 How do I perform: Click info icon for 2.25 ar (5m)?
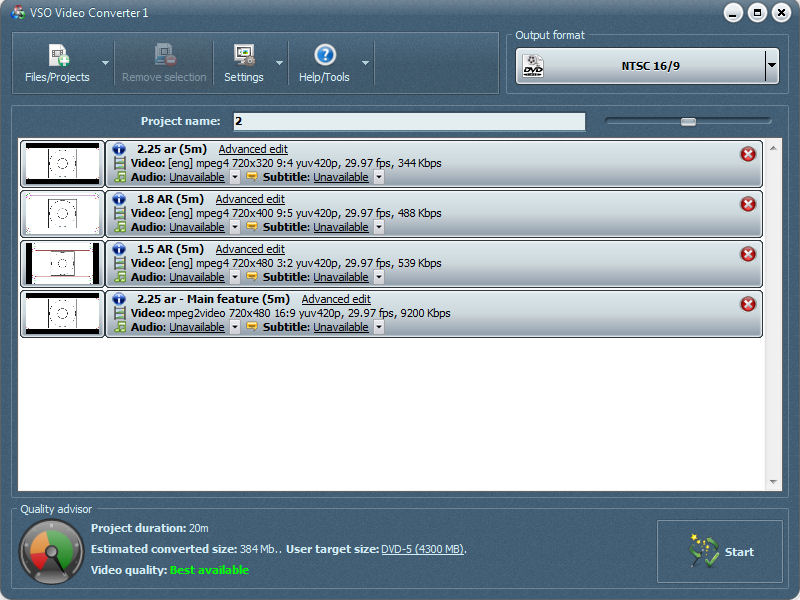[x=119, y=149]
